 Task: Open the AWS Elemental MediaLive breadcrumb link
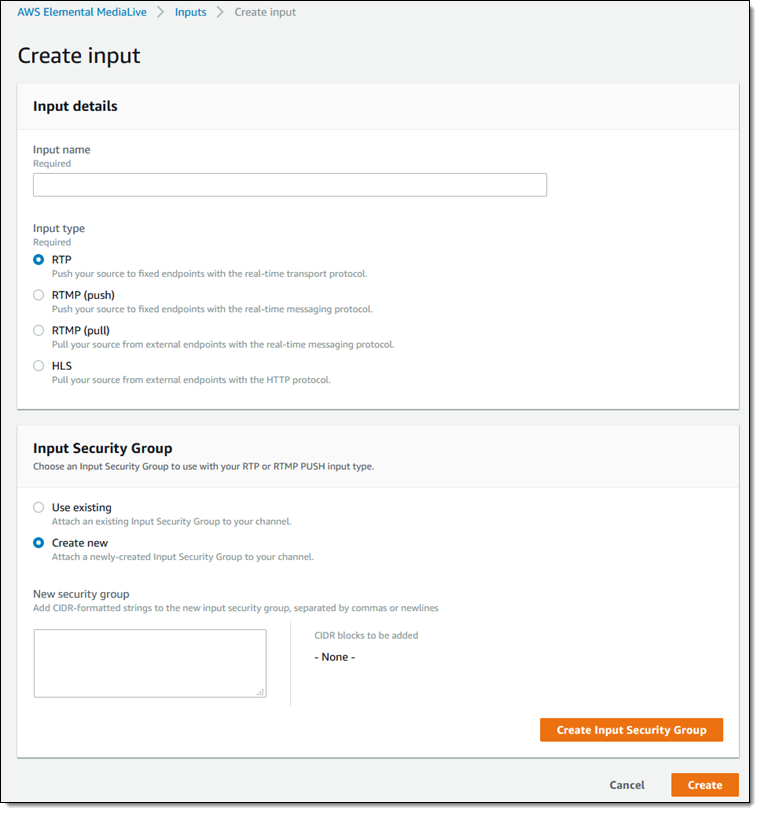[x=81, y=12]
